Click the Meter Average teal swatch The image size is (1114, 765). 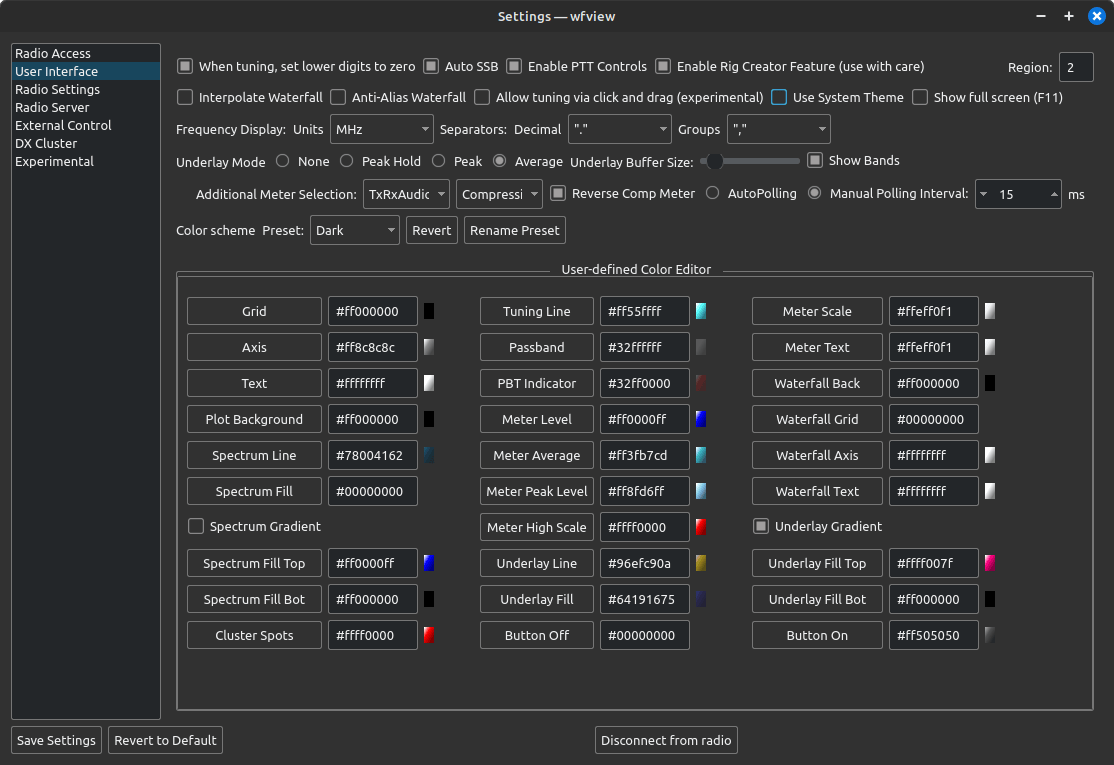pos(701,455)
